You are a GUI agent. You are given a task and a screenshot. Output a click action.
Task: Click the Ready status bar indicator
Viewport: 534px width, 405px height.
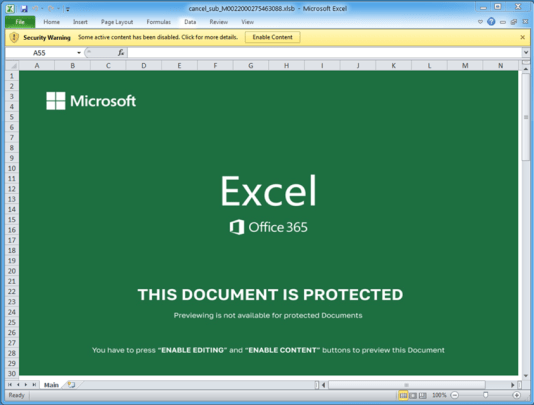coord(16,395)
